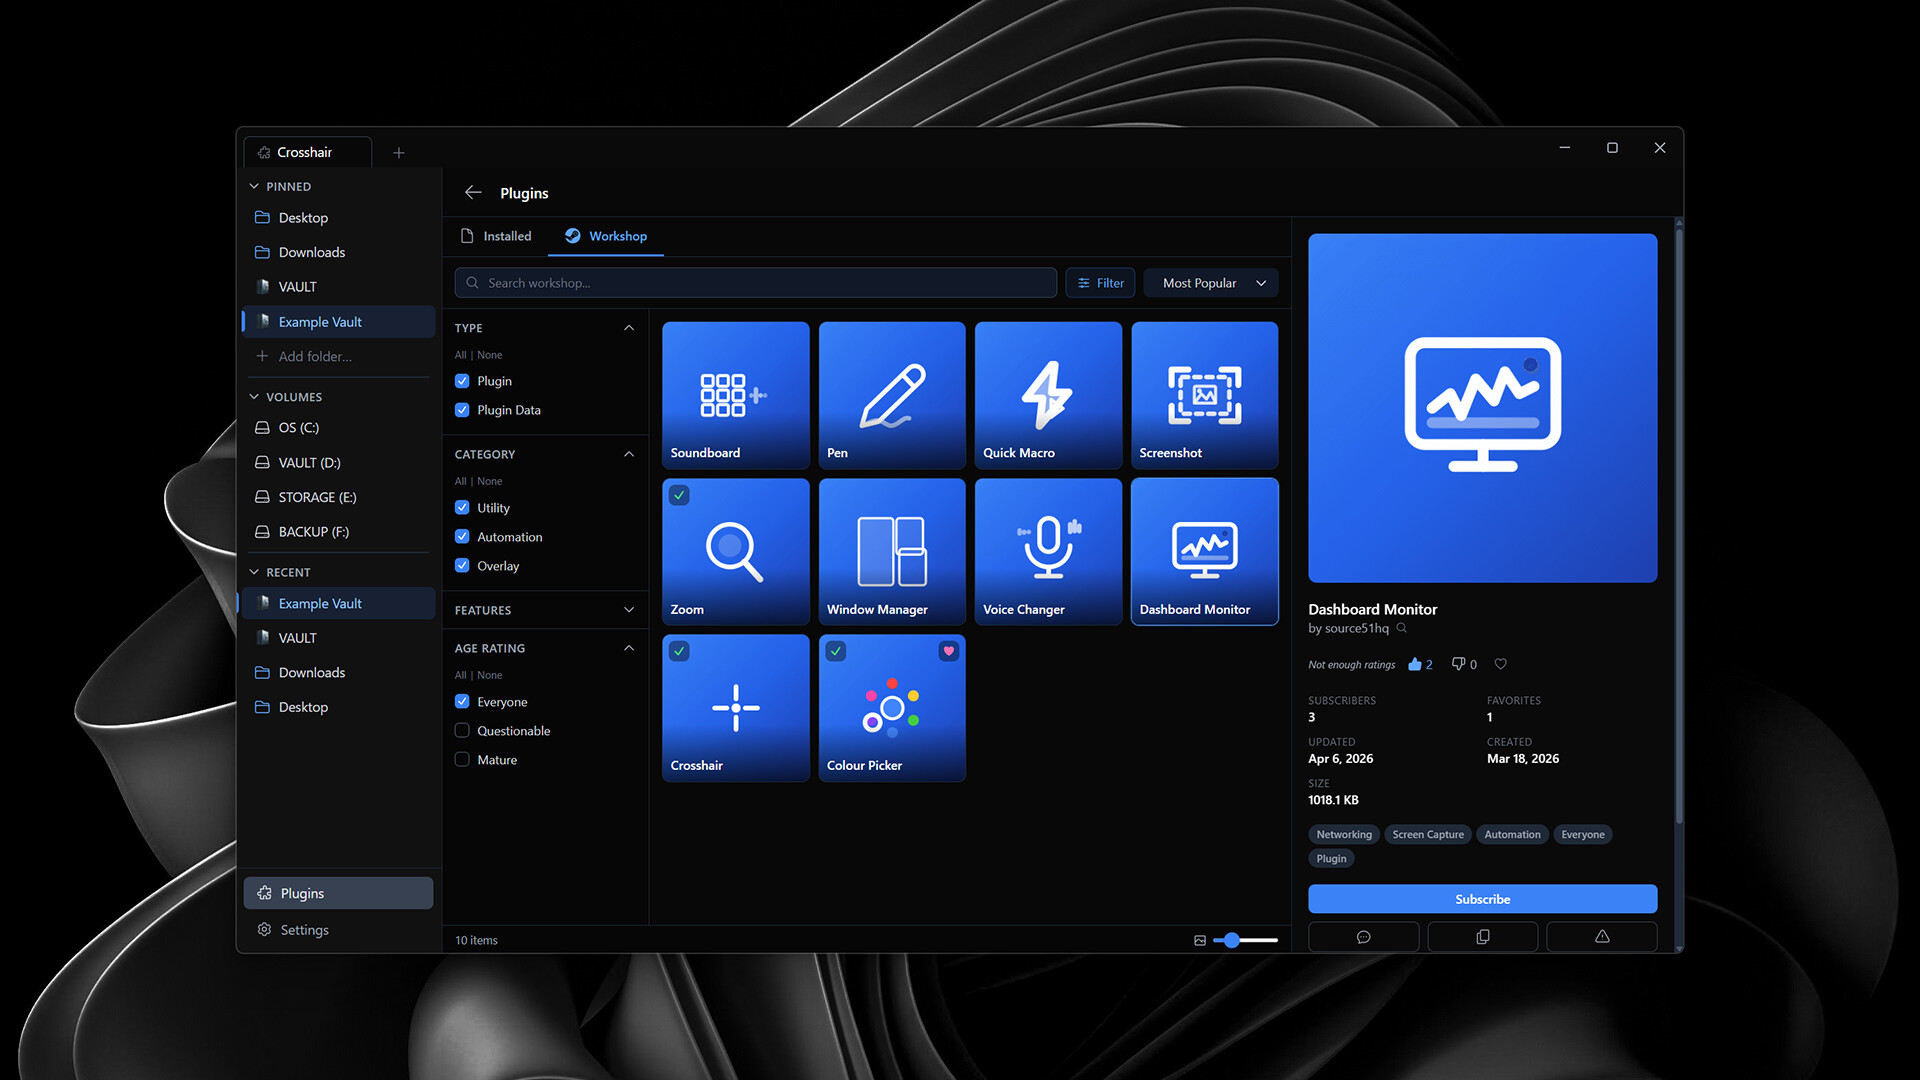Click the copy icon button below Subscribe

click(1482, 937)
